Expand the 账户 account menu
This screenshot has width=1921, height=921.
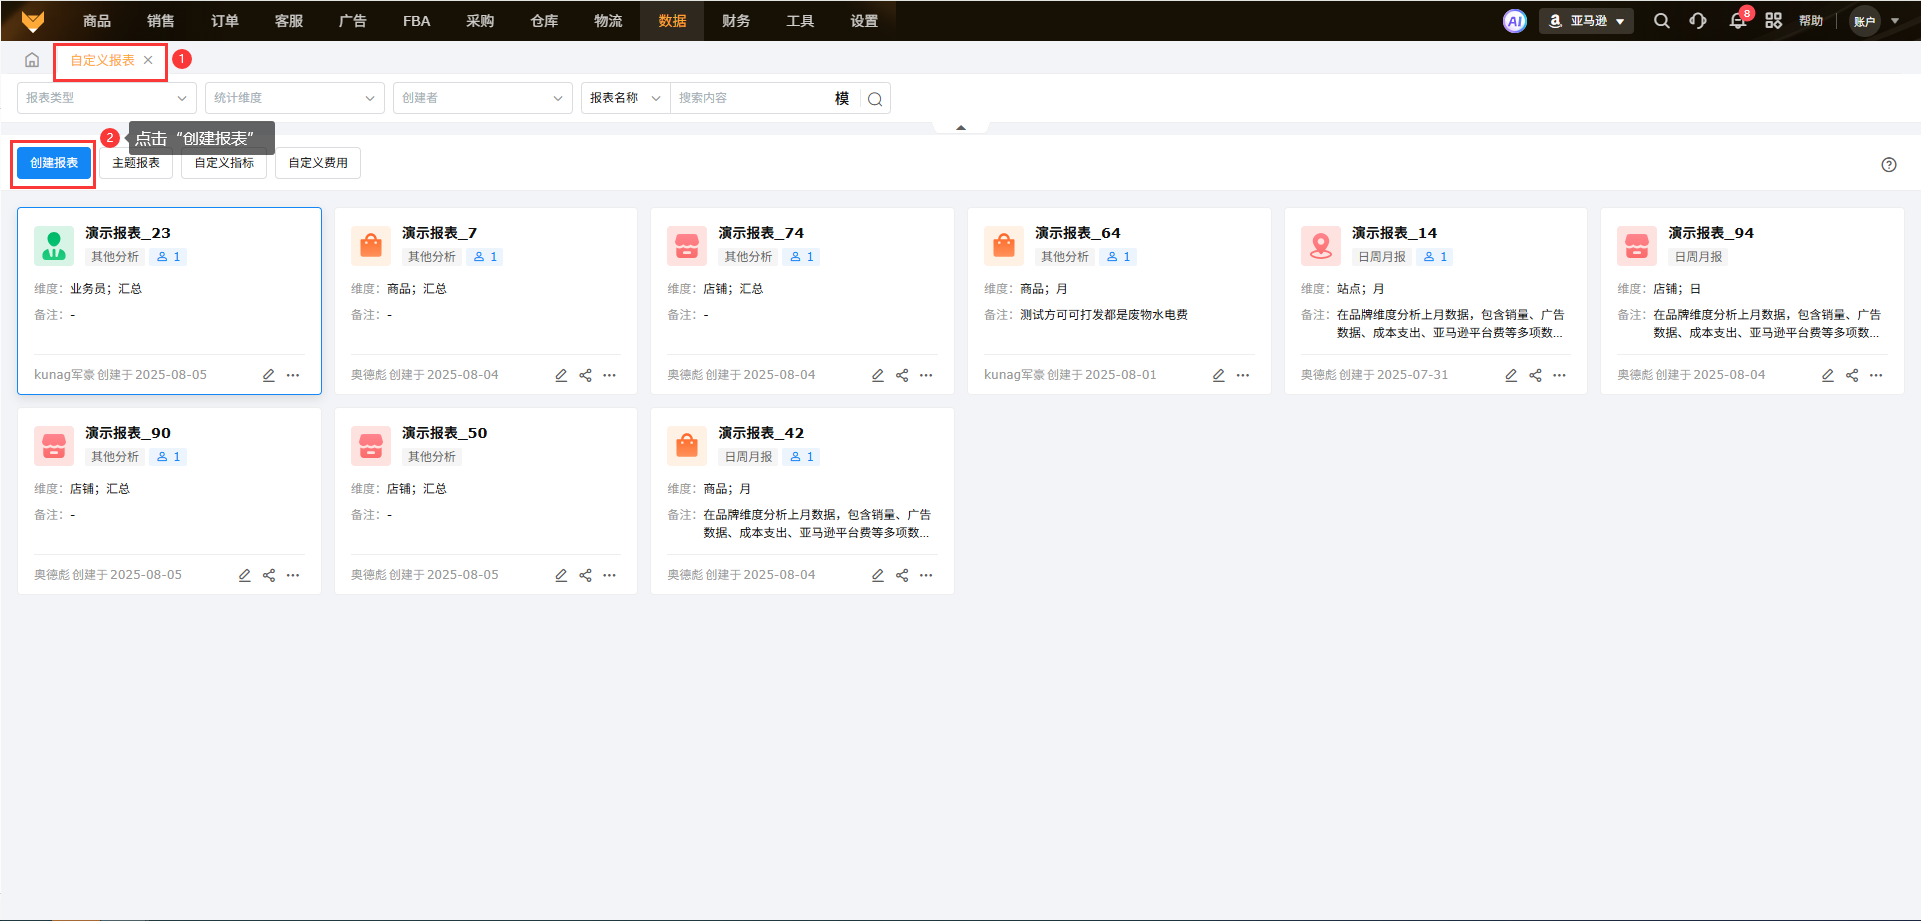tap(1875, 21)
